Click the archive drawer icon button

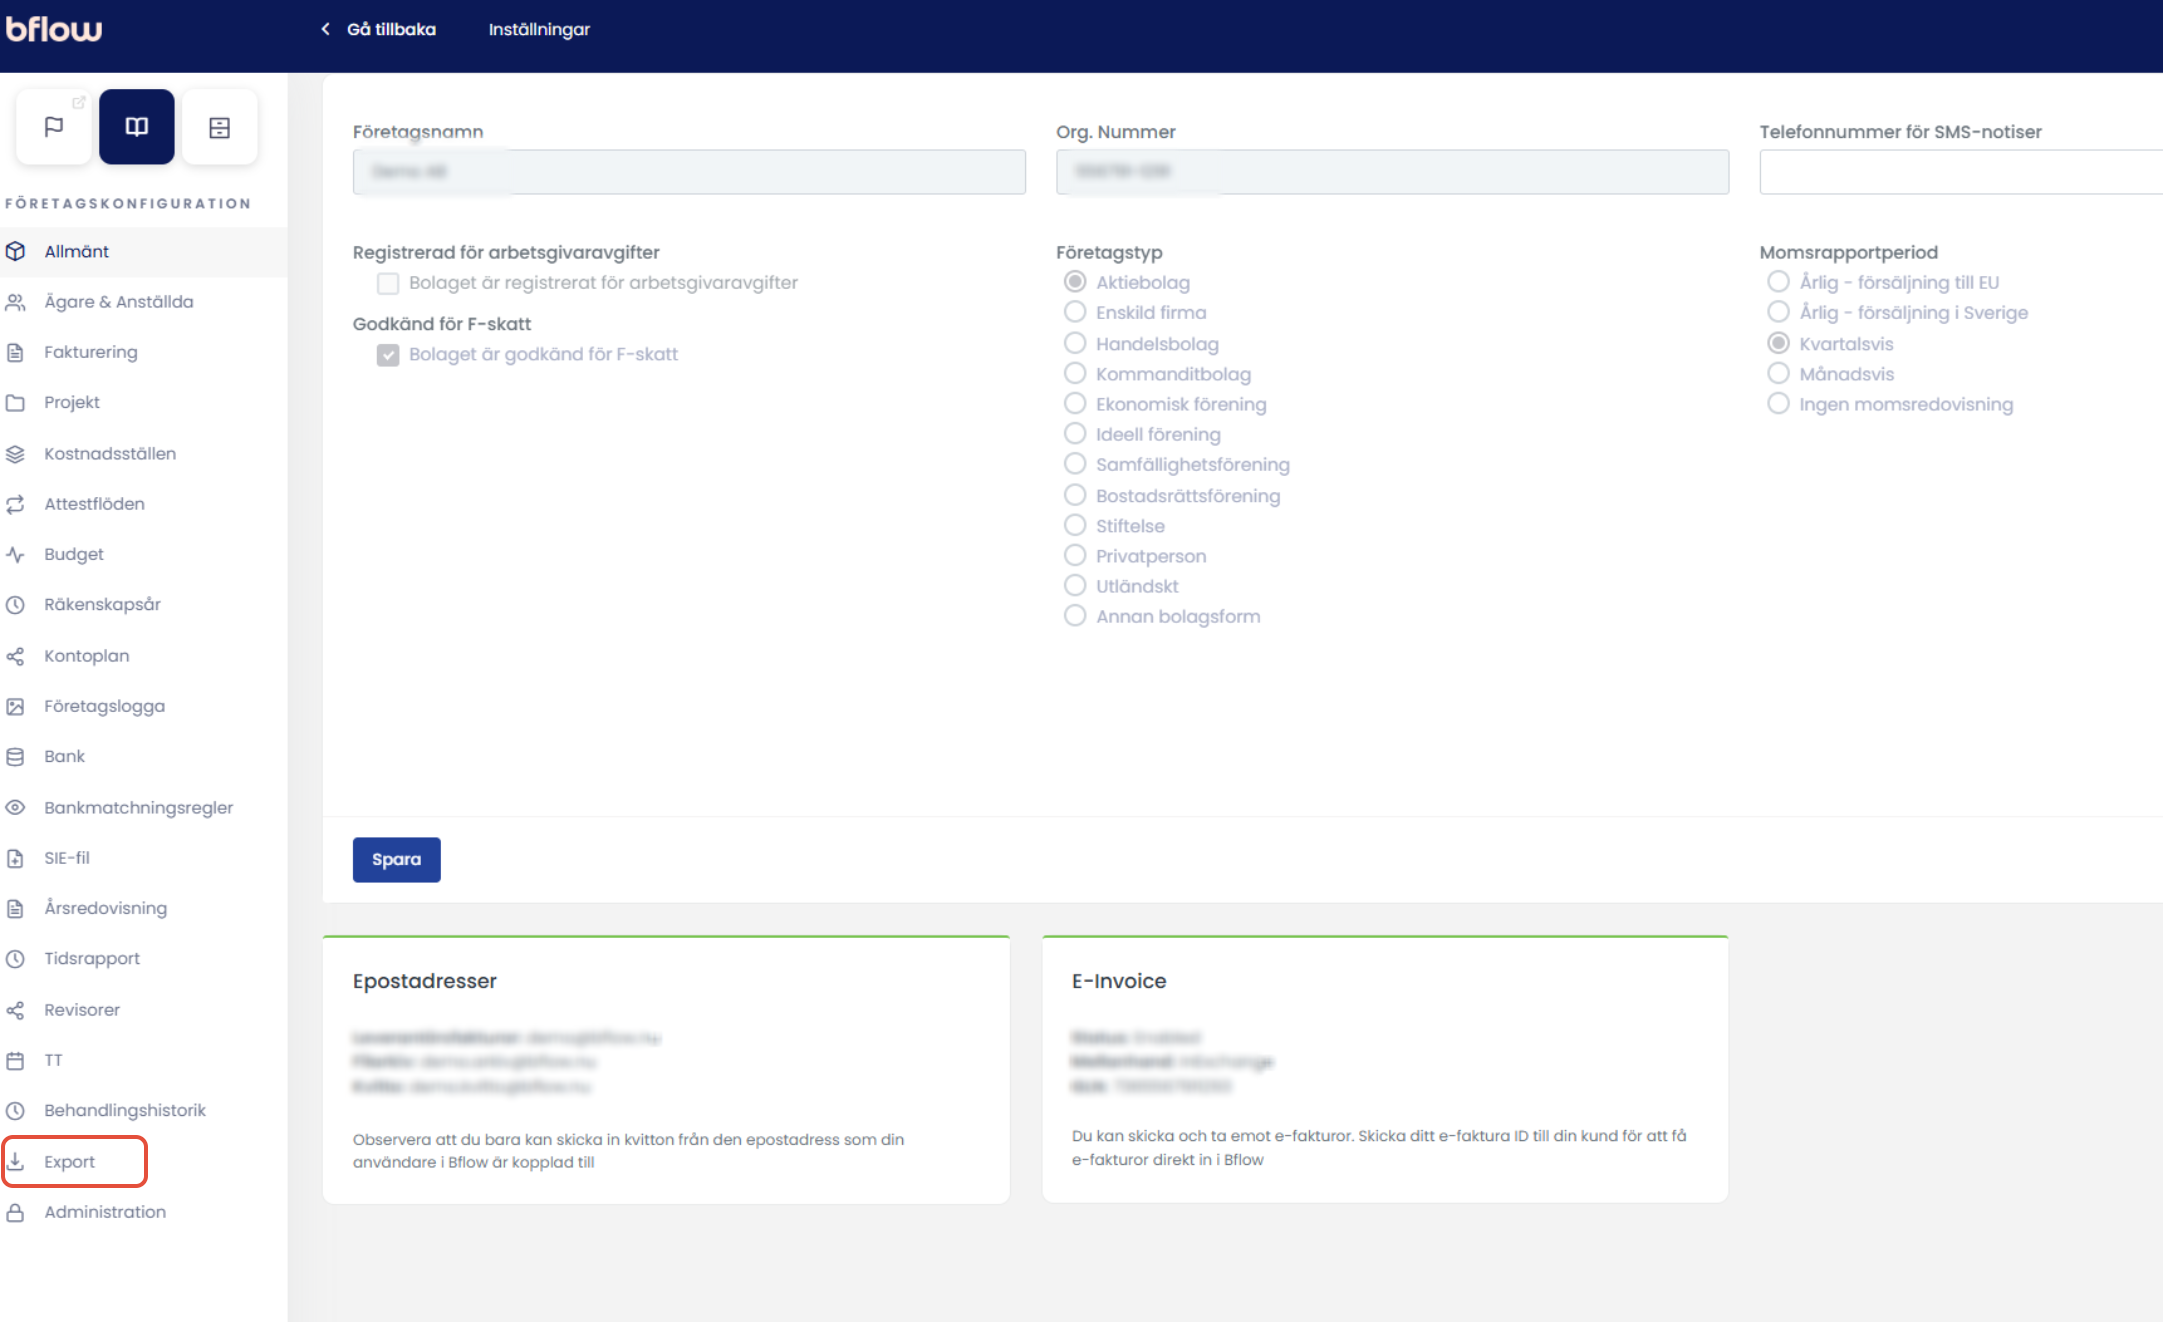point(219,127)
